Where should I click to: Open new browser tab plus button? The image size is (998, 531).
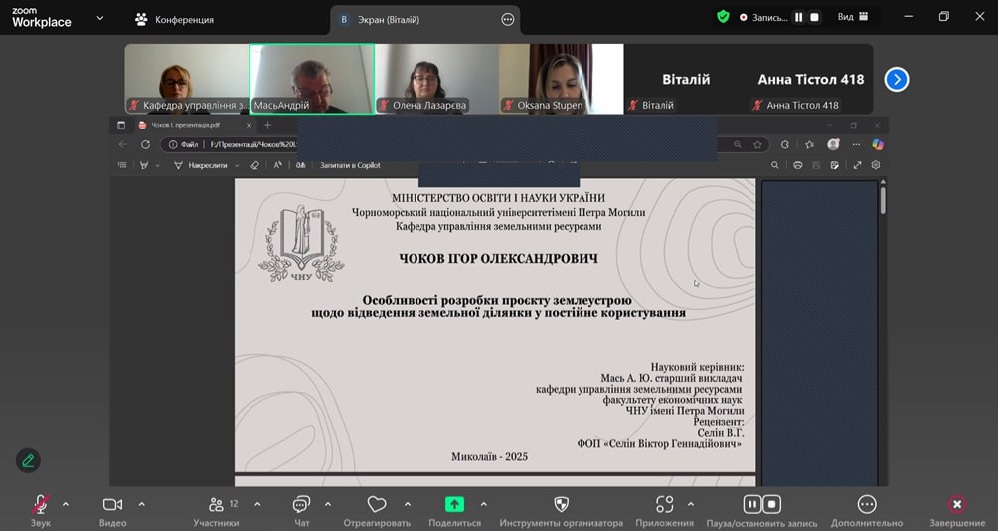point(267,125)
